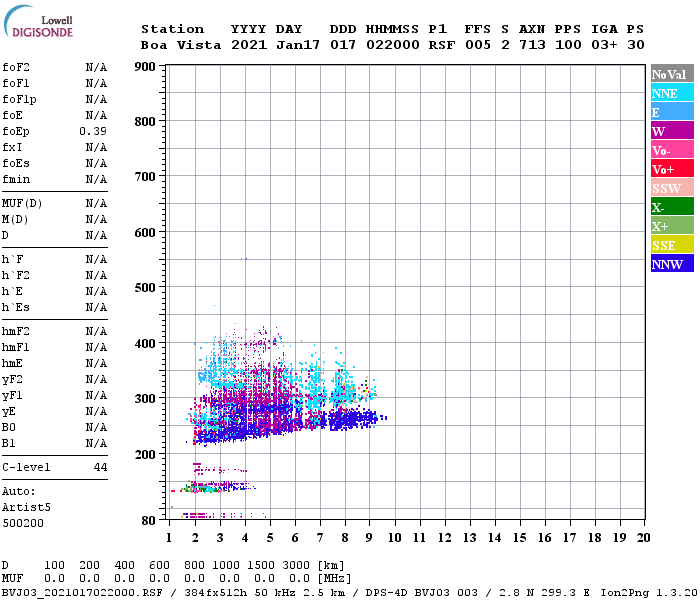Click the Ion2Png 1.3.20 version text

point(649,592)
